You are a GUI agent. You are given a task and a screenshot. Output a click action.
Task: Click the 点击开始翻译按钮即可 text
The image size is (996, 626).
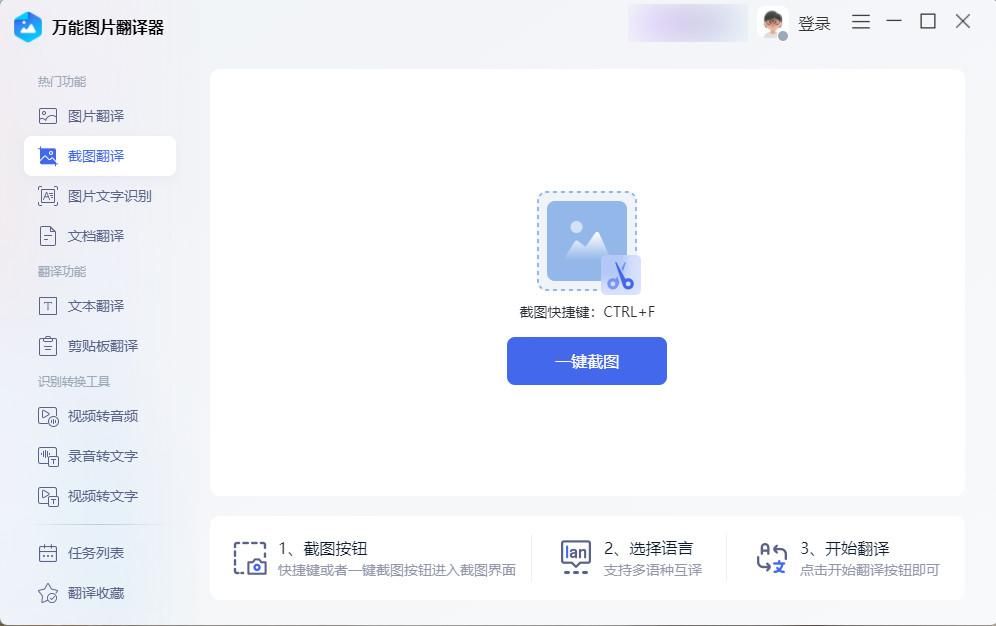(870, 570)
